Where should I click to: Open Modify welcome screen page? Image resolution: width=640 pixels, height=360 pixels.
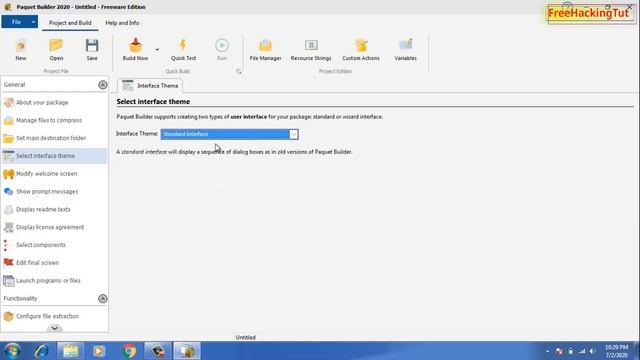(x=54, y=174)
